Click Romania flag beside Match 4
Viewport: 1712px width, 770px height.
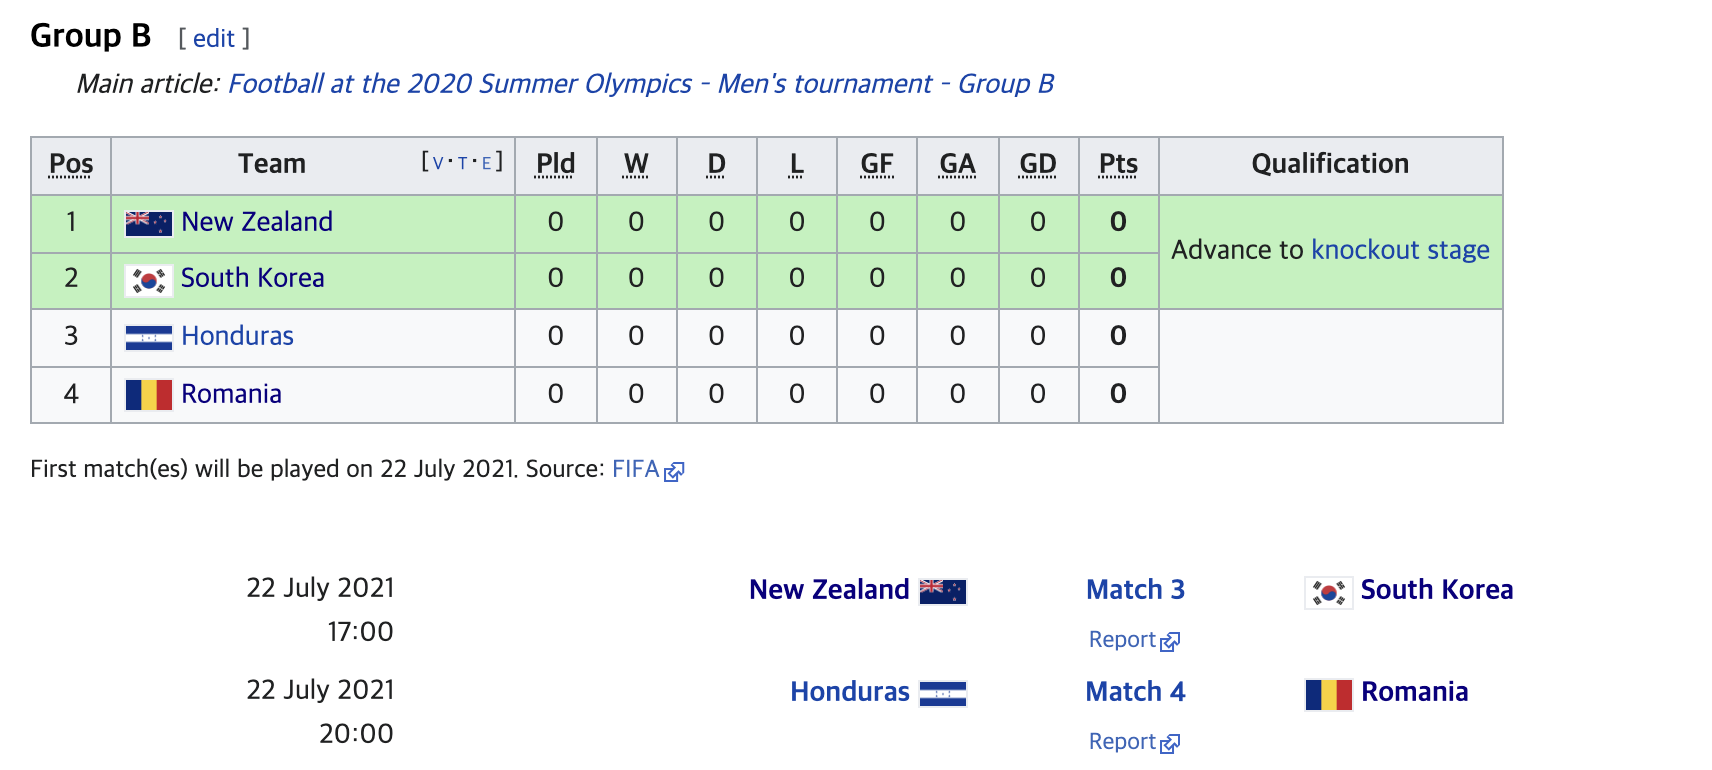1328,694
